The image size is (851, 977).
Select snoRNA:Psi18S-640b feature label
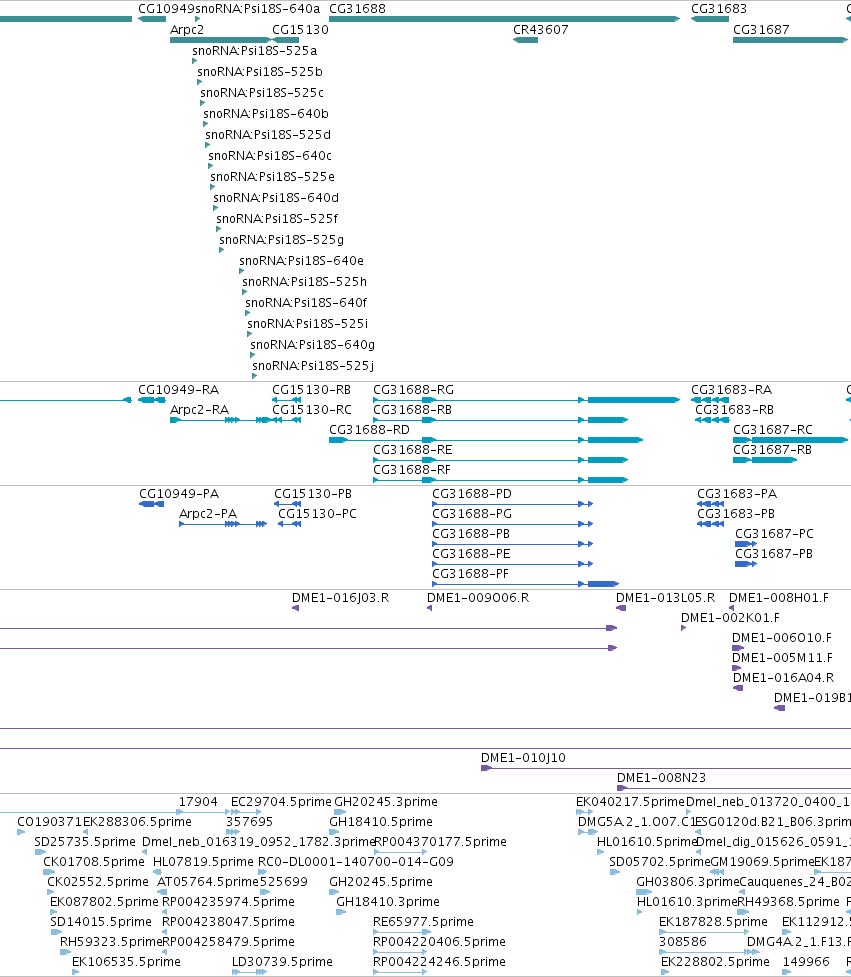pyautogui.click(x=266, y=113)
